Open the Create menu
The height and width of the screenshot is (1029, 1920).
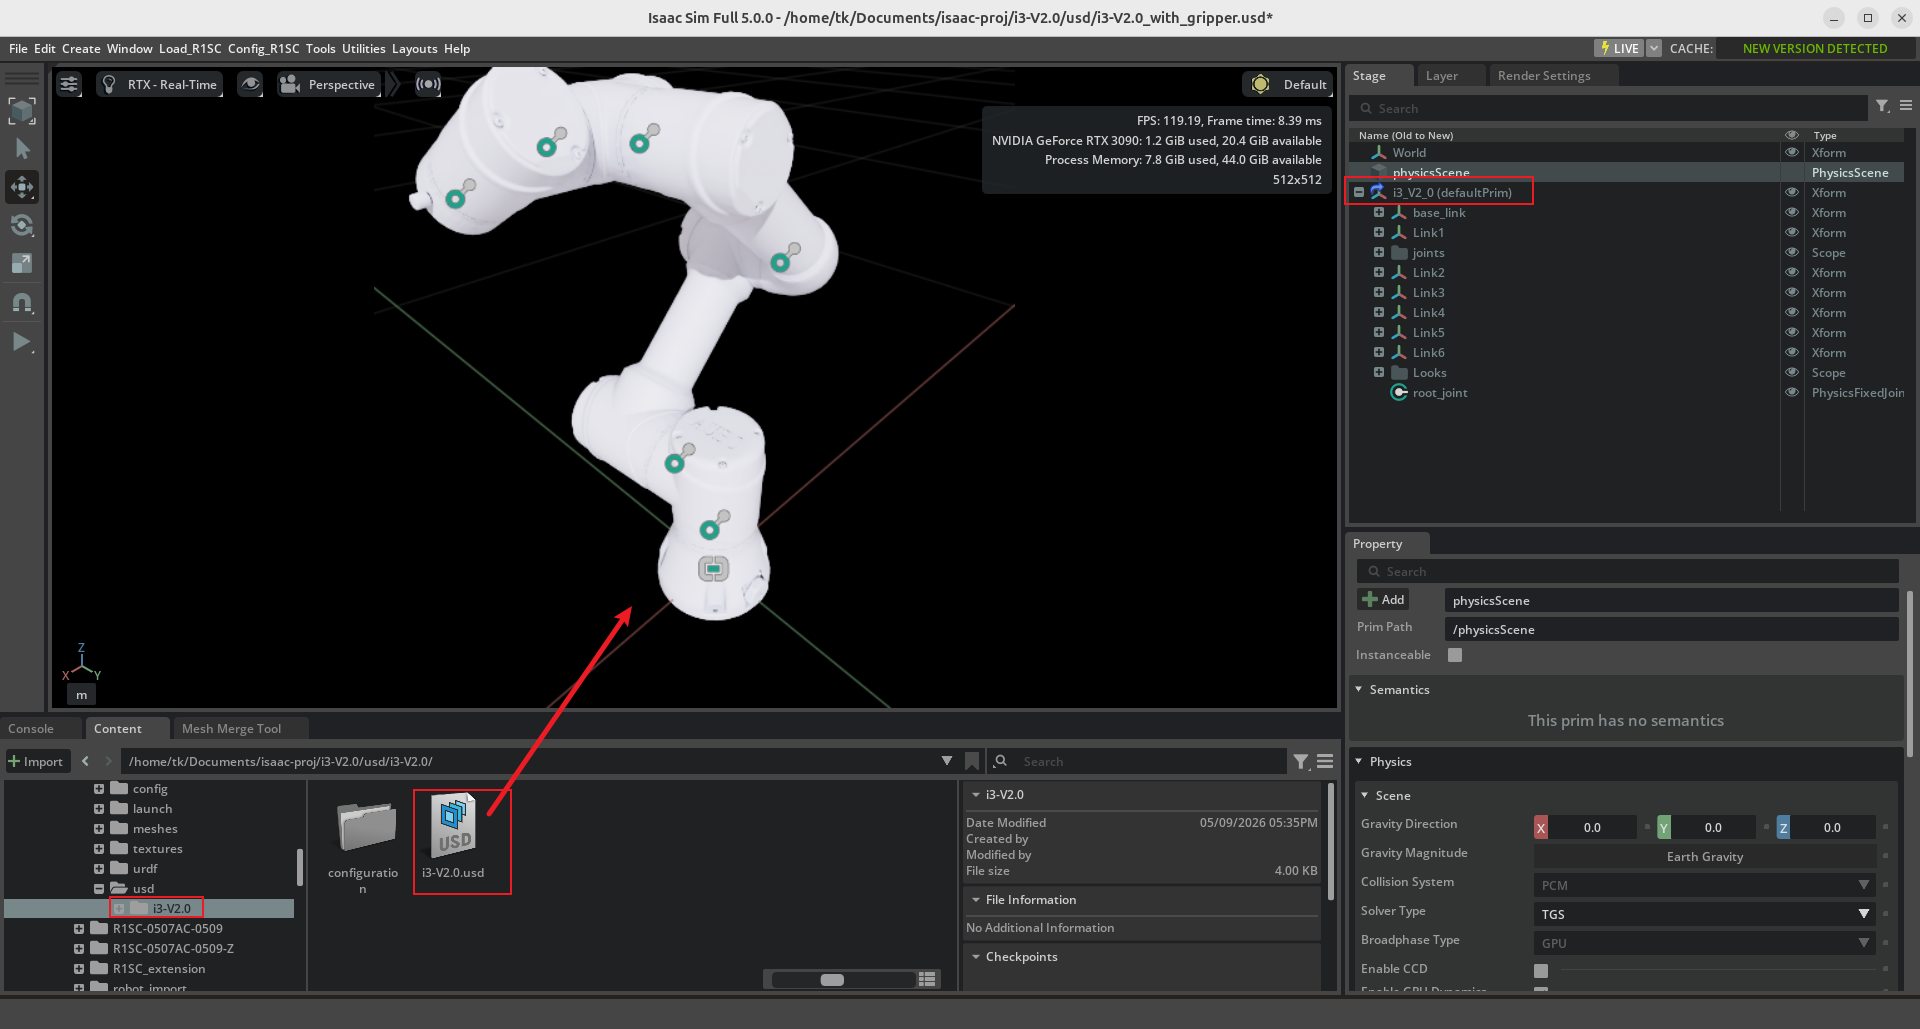point(81,48)
